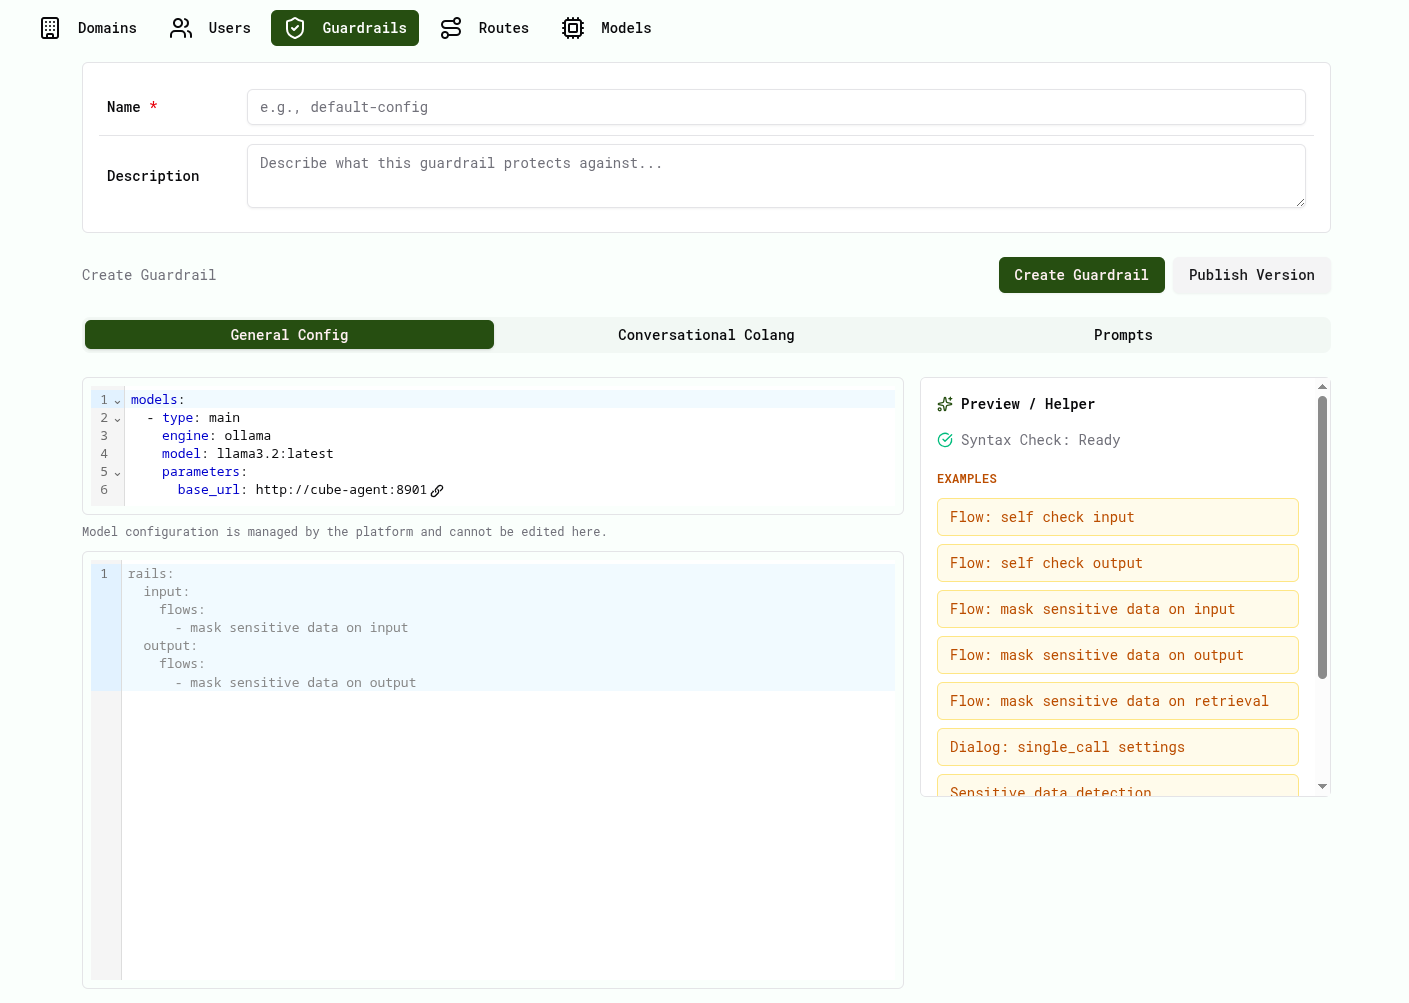Click inside the rails config editor
Viewport: 1409px width, 1003px height.
click(x=508, y=770)
